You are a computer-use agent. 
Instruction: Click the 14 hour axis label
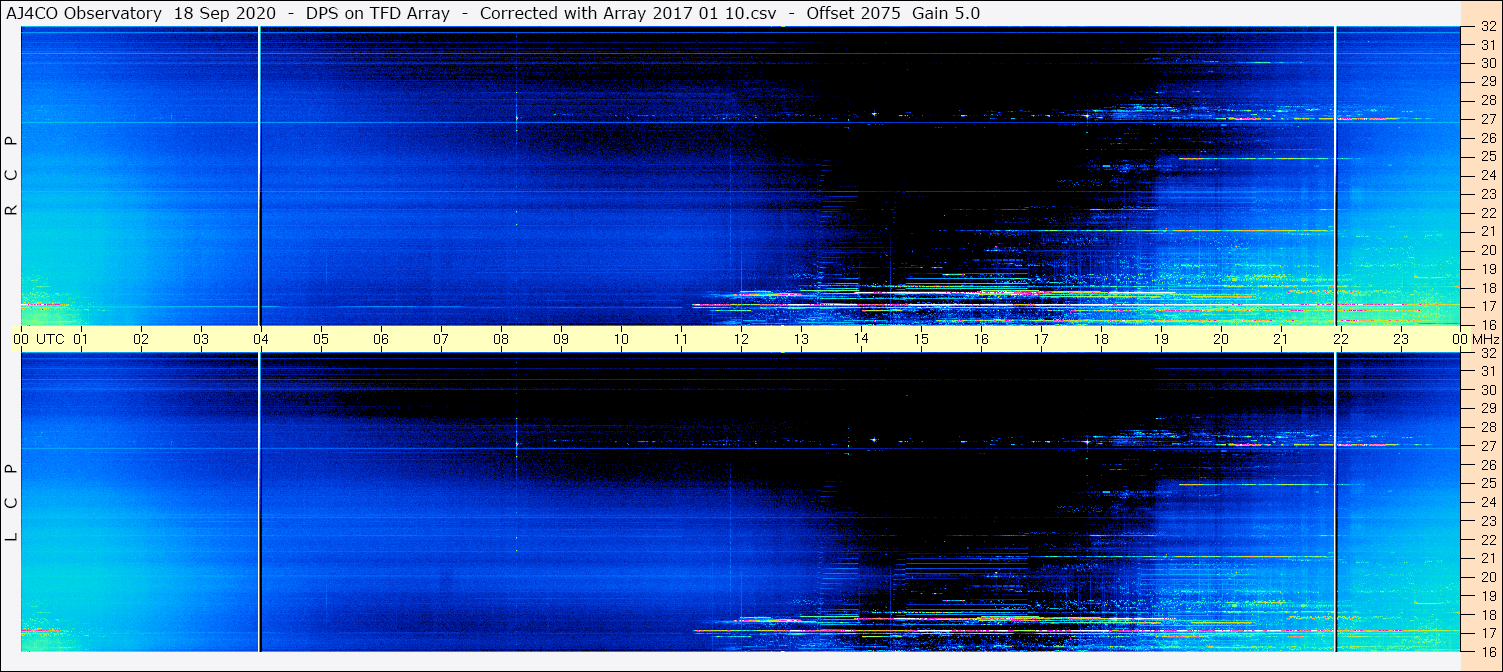(x=861, y=339)
